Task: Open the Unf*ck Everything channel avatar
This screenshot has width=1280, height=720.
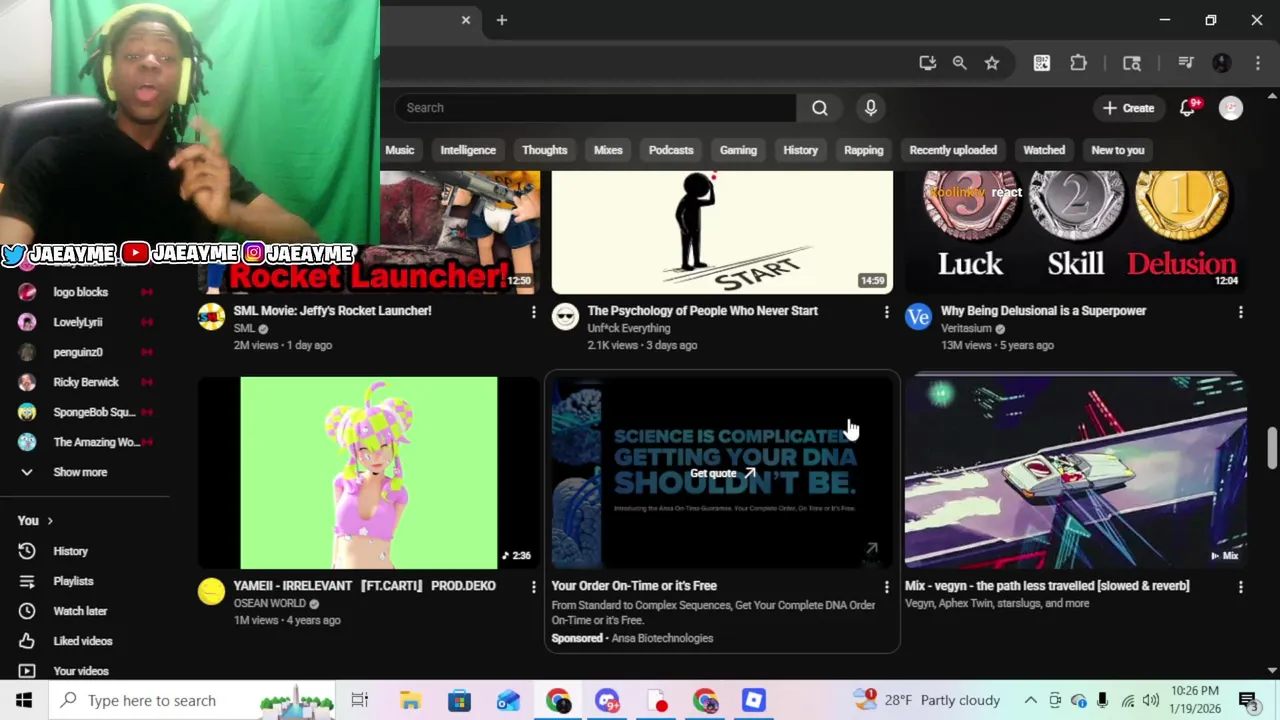Action: (565, 318)
